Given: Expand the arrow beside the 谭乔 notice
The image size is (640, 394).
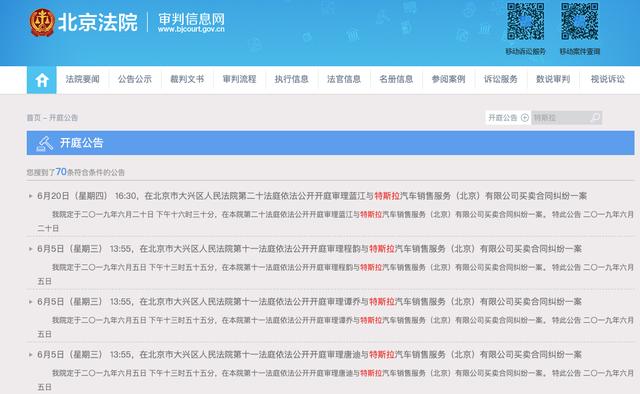Looking at the screenshot, I should pyautogui.click(x=30, y=302).
